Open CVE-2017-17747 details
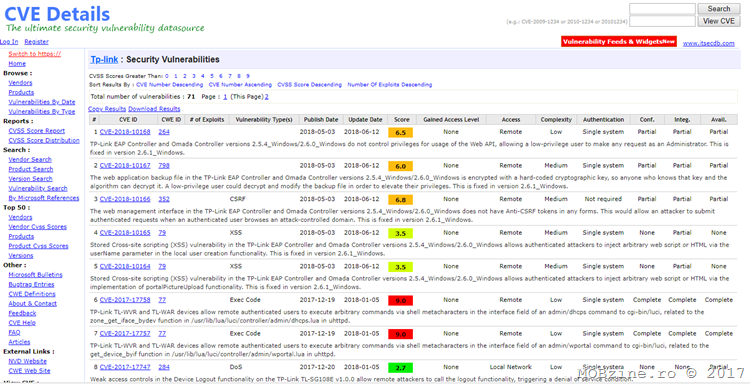The width and height of the screenshot is (750, 384). 125,367
